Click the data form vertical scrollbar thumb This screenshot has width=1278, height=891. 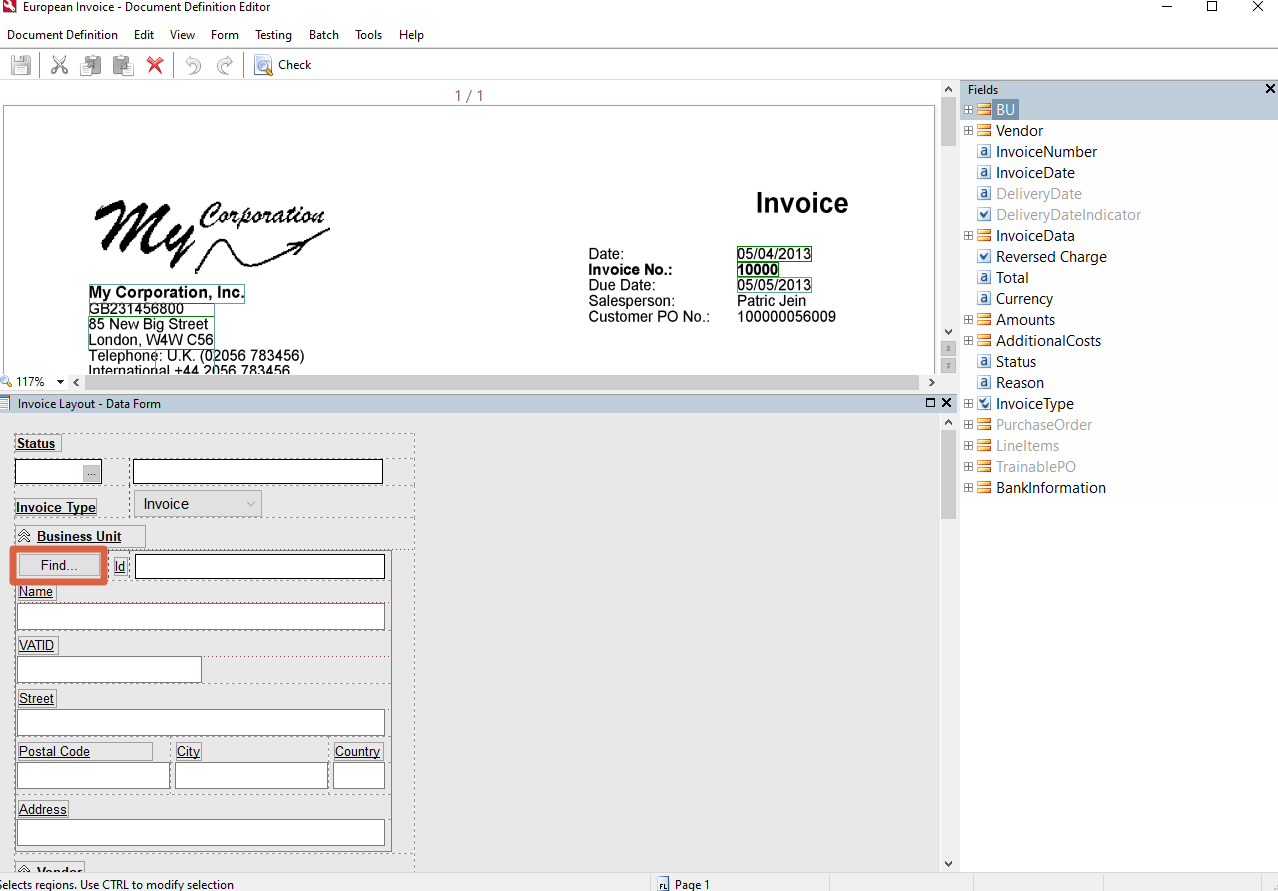(948, 476)
